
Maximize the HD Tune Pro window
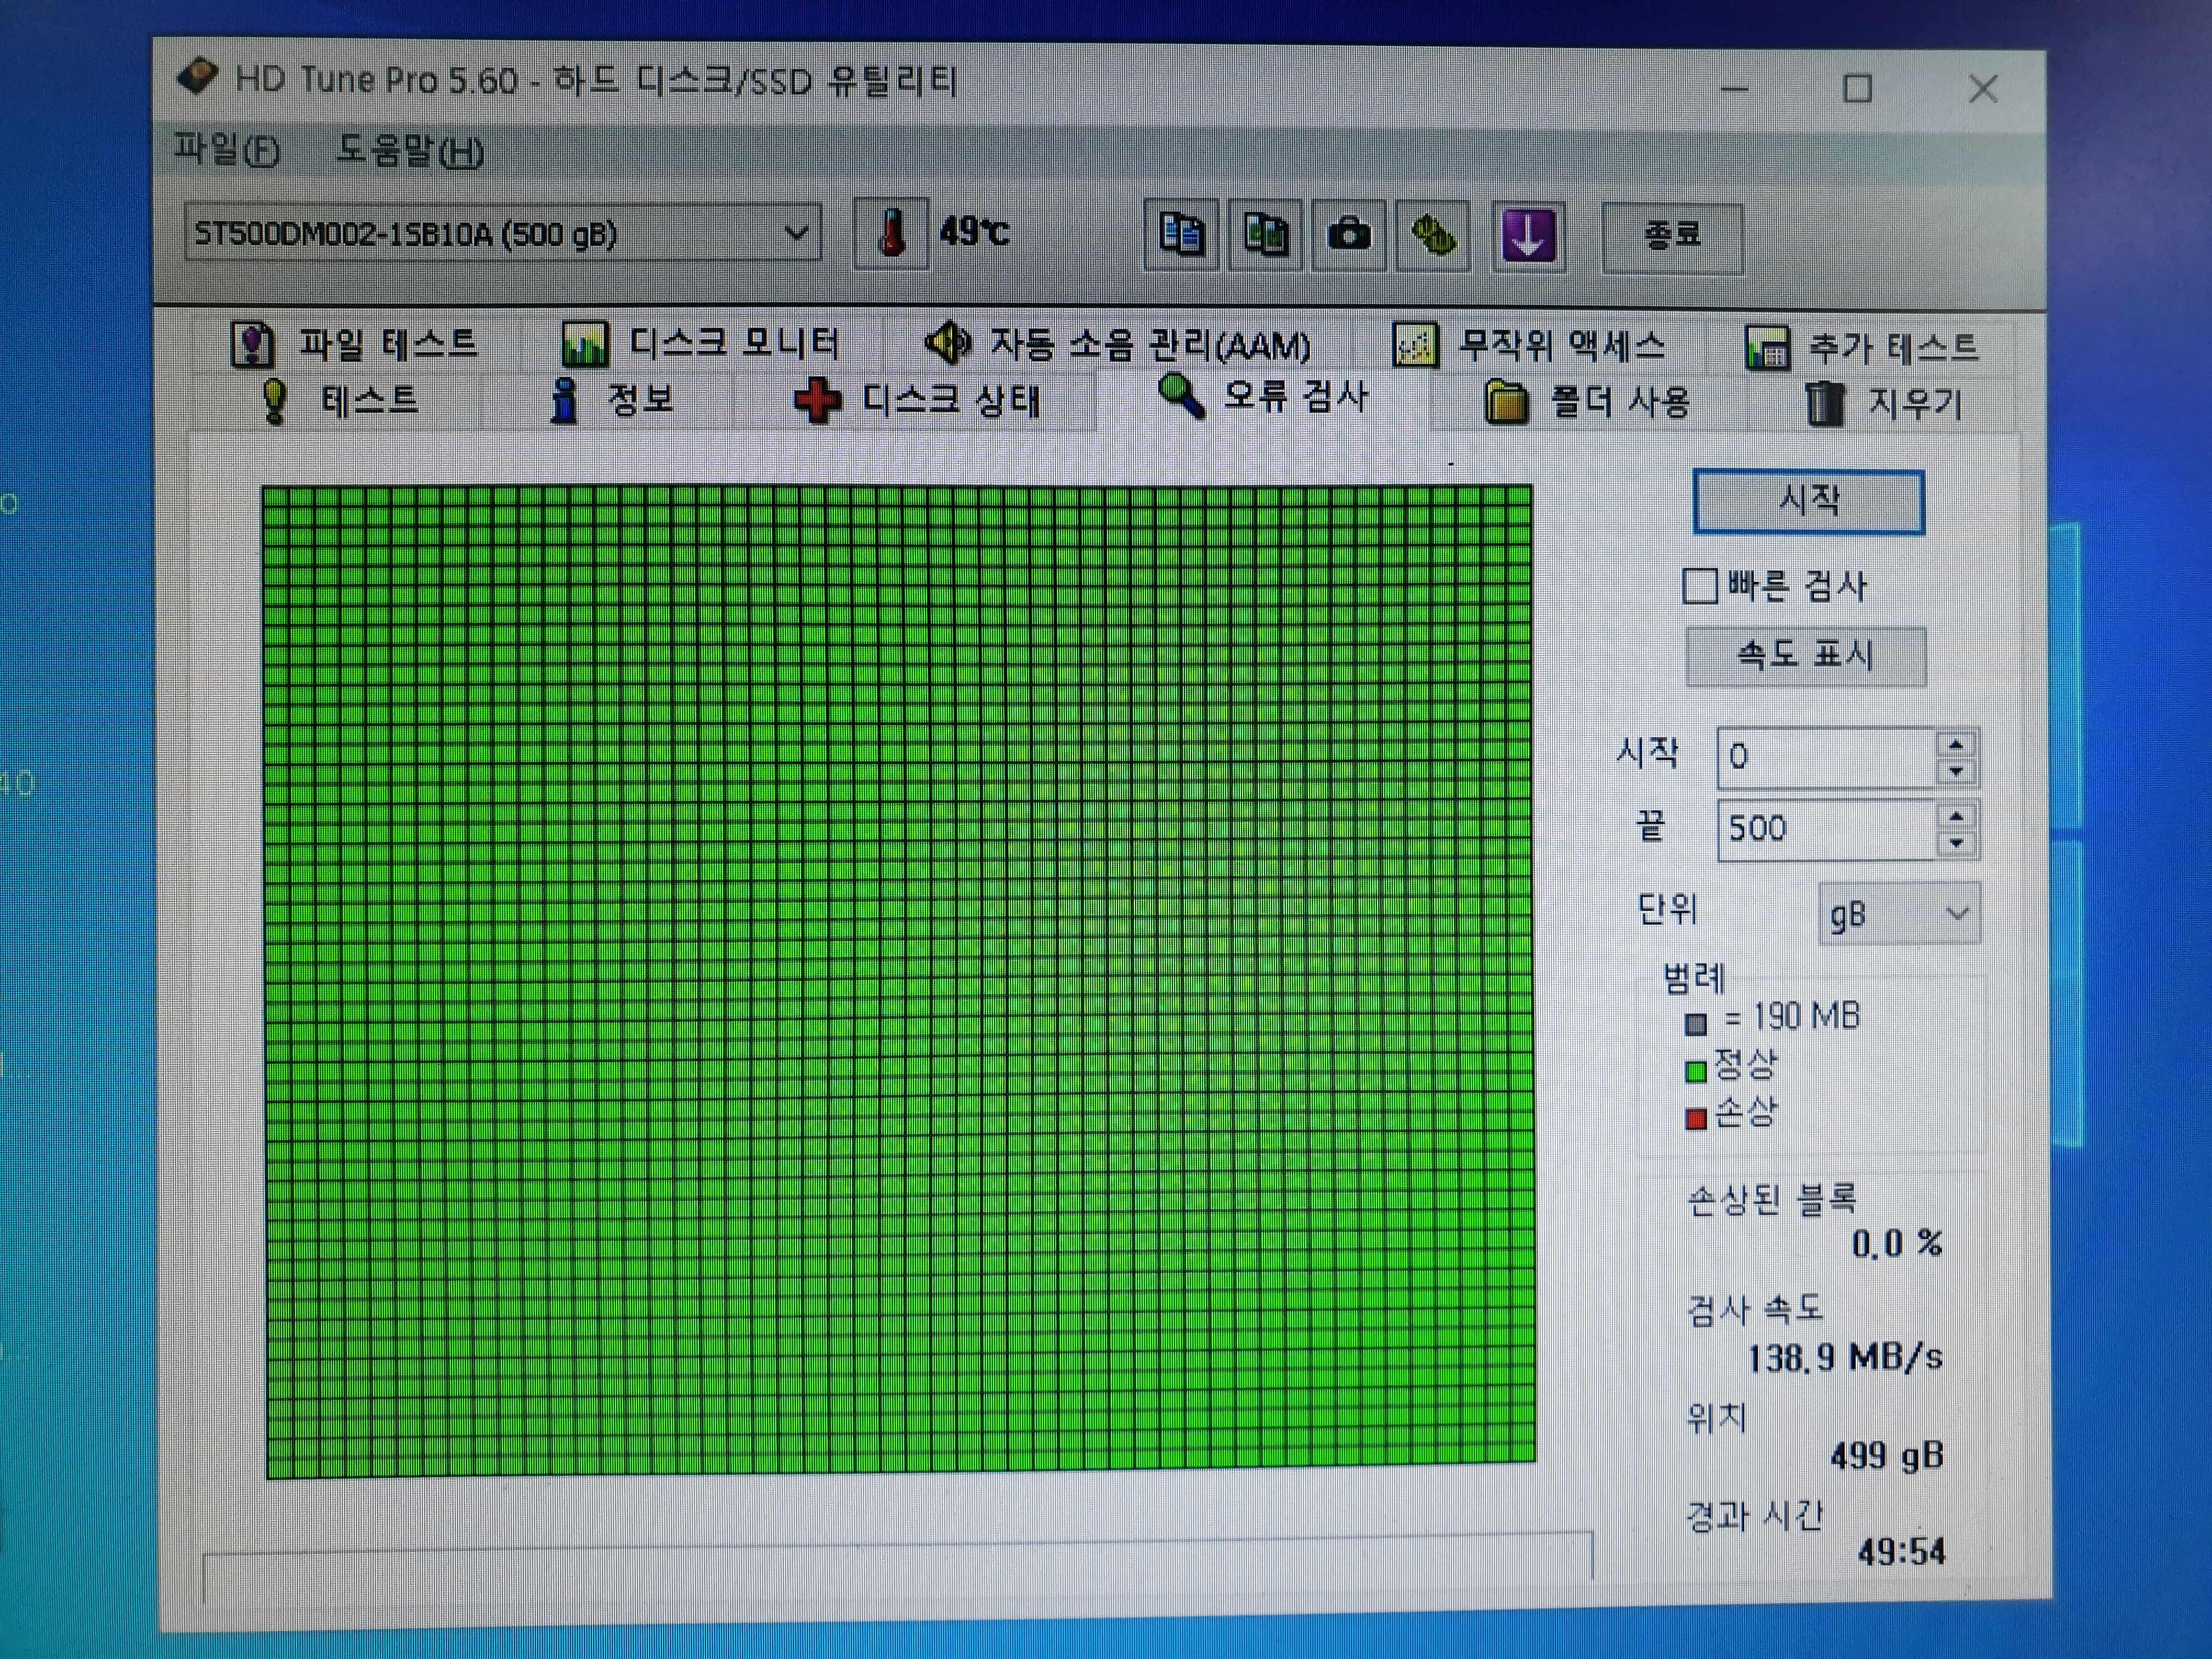pos(1857,89)
